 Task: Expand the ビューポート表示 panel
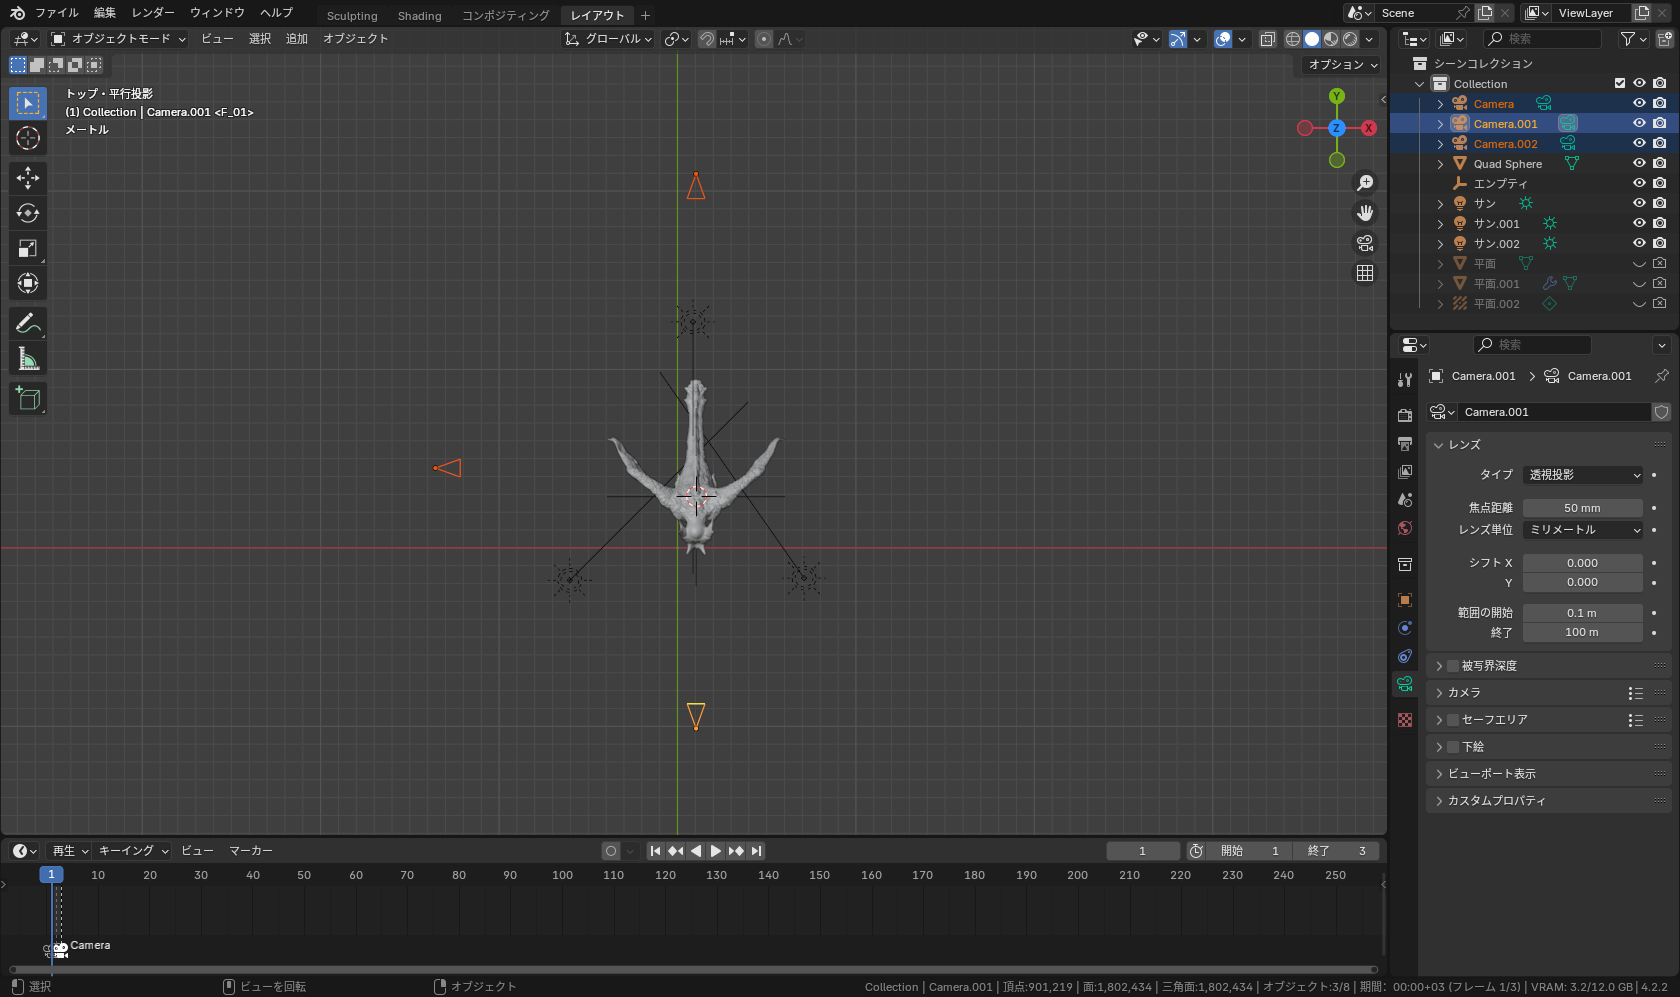click(1438, 774)
